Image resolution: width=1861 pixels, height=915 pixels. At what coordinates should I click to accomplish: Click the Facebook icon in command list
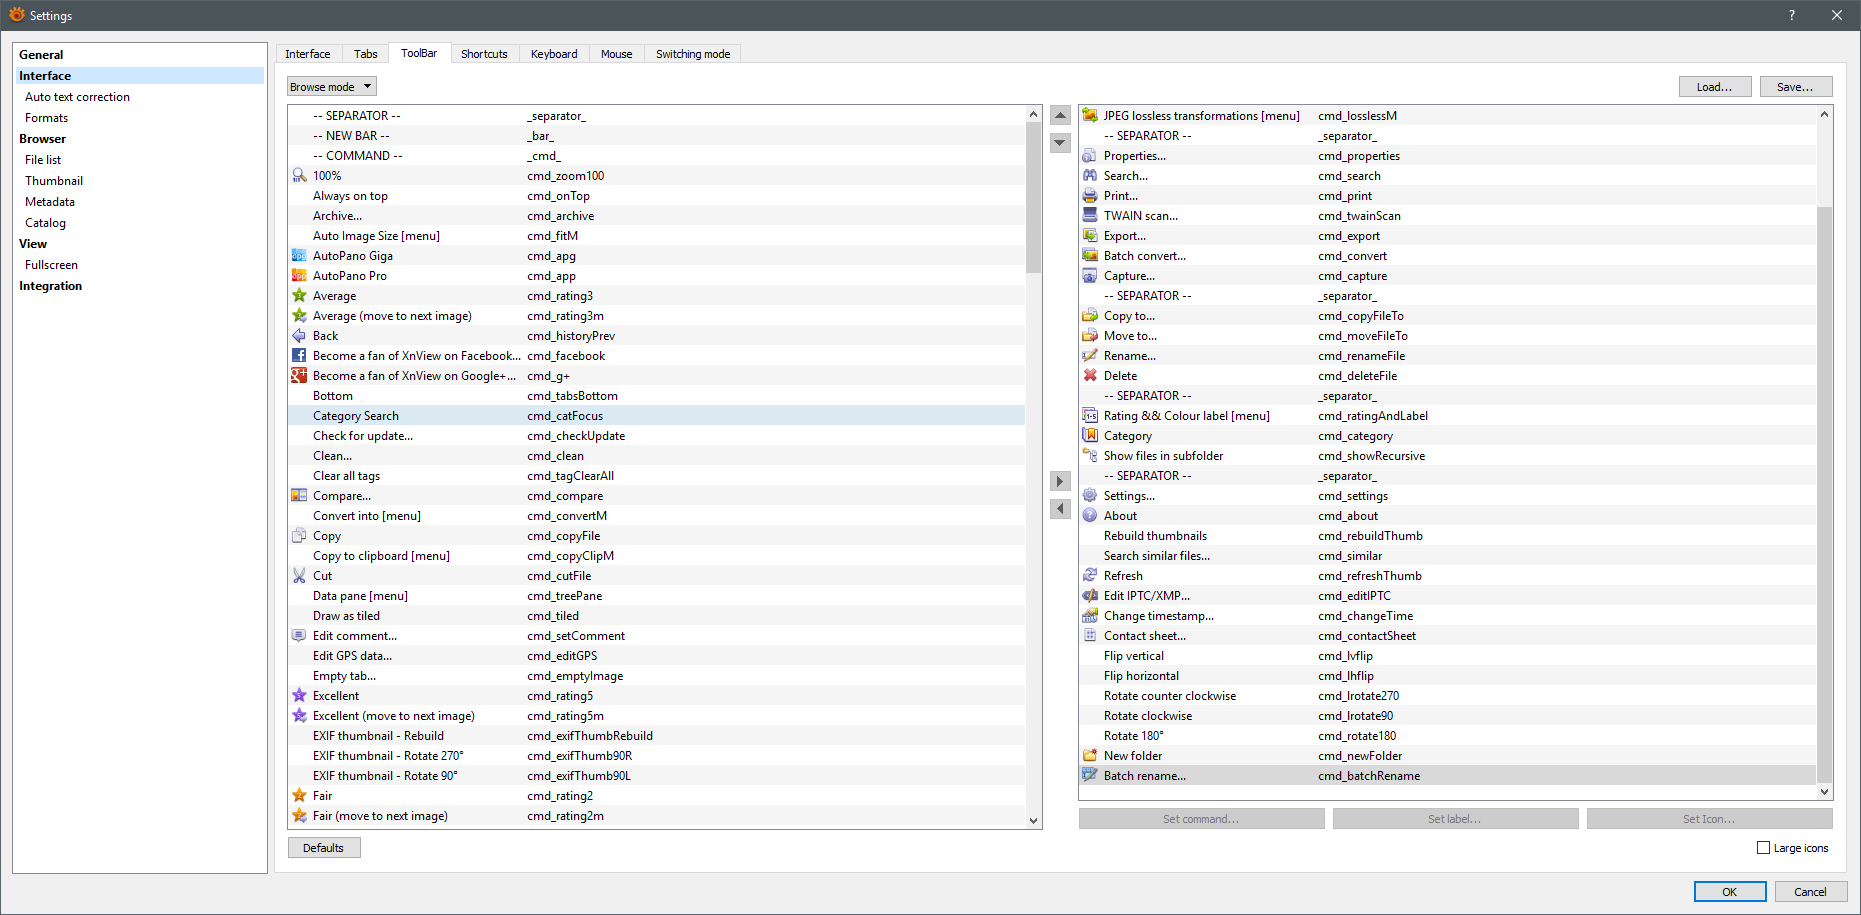pyautogui.click(x=299, y=356)
